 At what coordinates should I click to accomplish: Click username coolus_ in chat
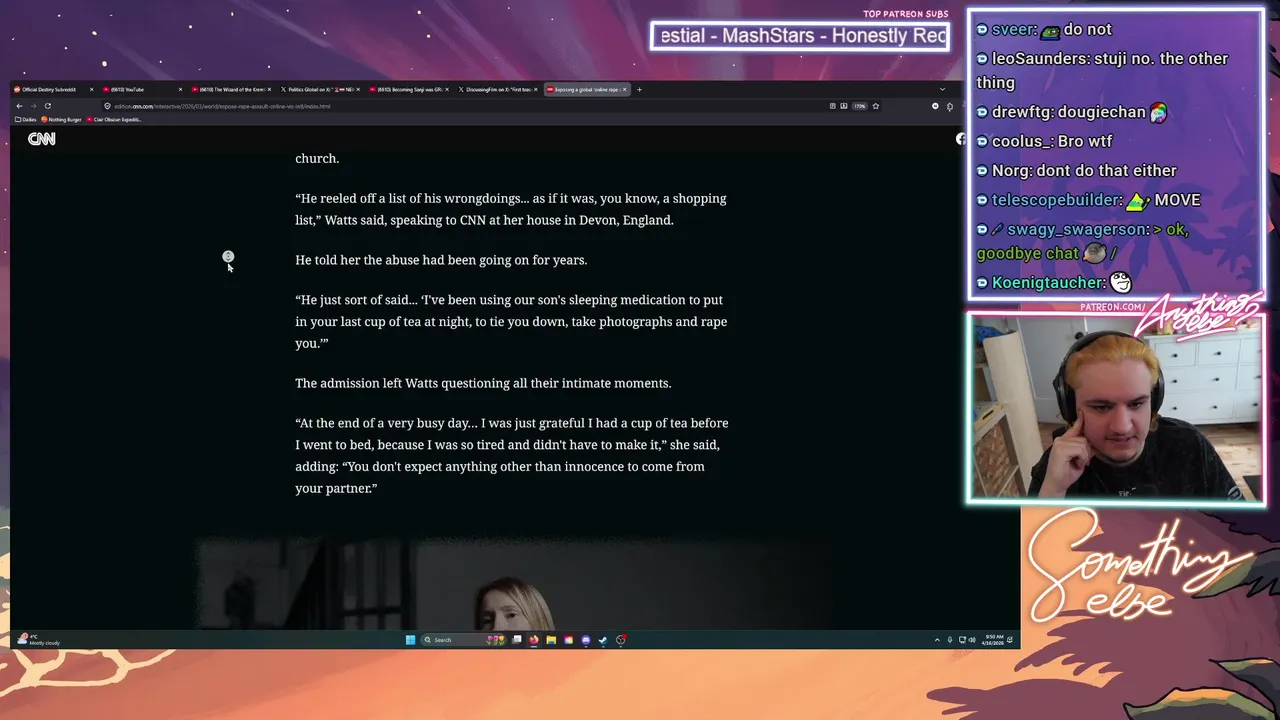1021,142
